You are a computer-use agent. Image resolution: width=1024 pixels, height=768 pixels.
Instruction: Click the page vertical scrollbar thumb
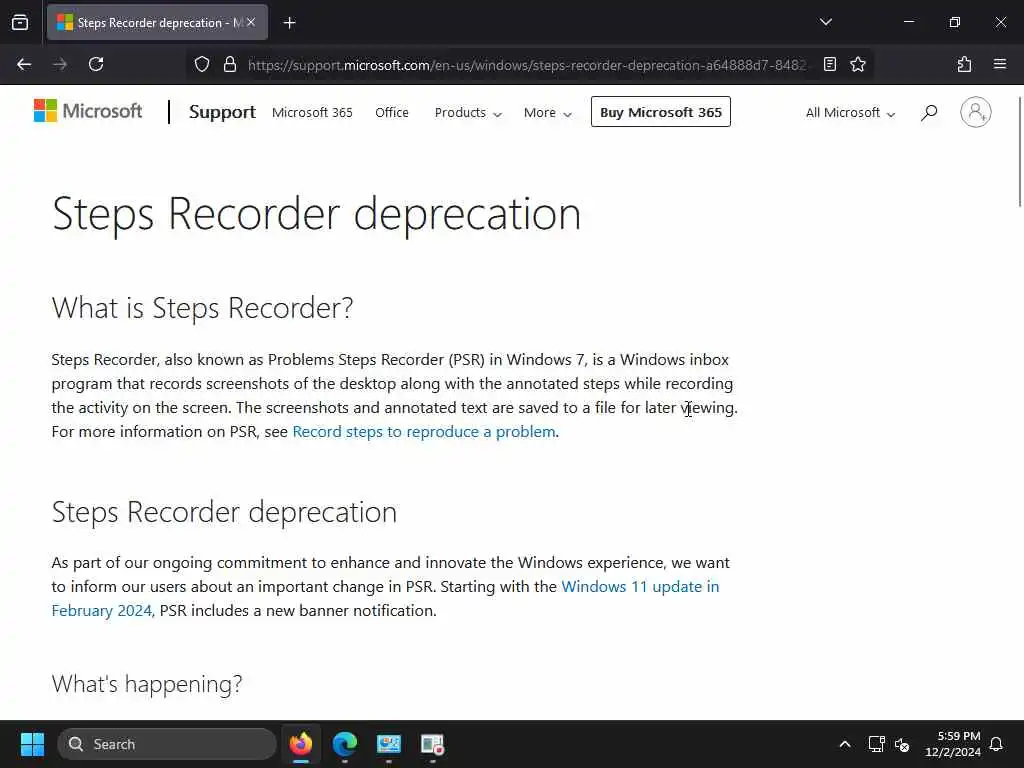pos(1019,152)
